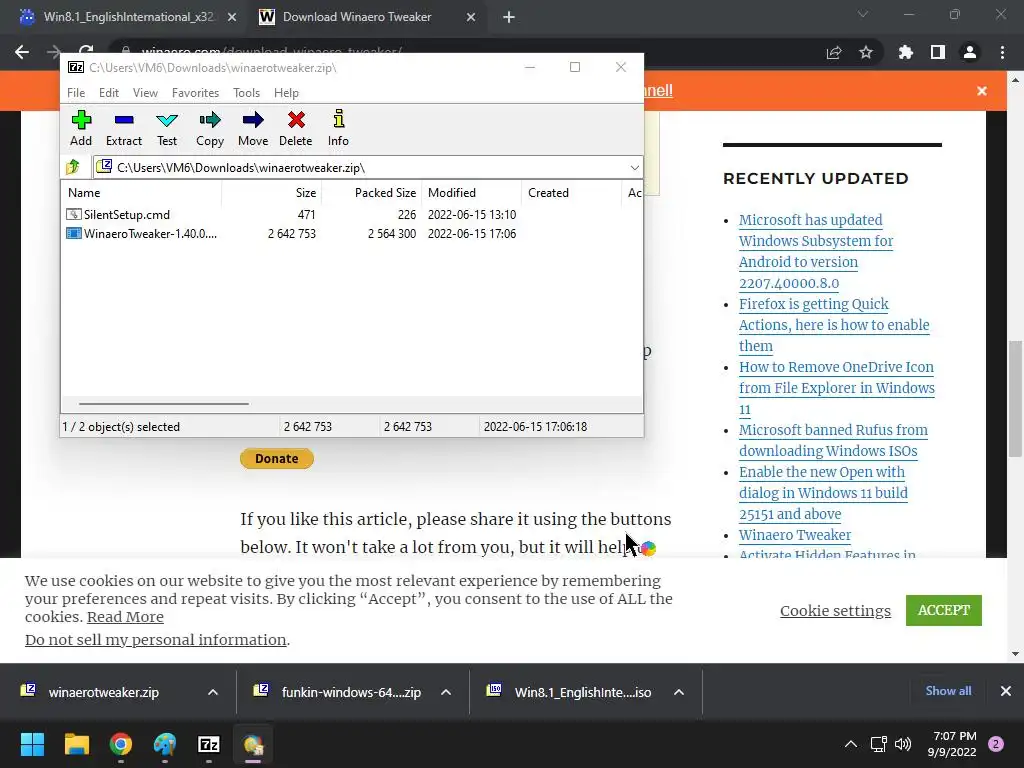Viewport: 1024px width, 768px height.
Task: Open Winaero Tweaker sidebar link
Action: point(795,535)
